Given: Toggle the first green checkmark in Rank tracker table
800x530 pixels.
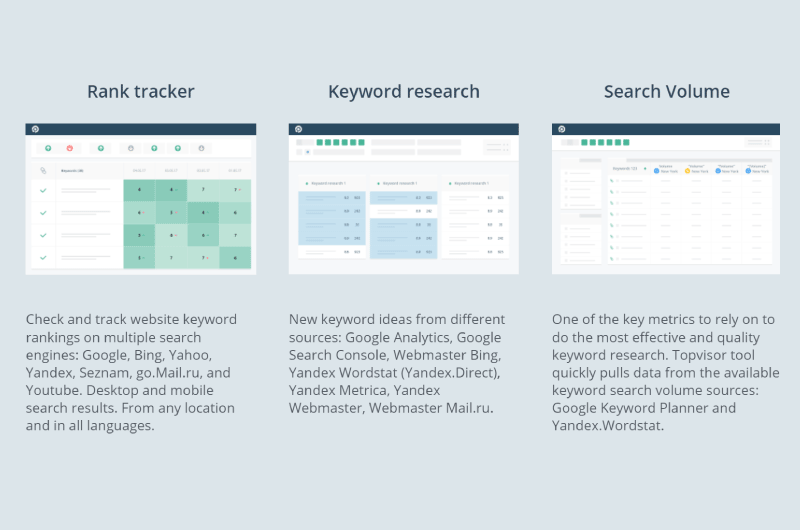Looking at the screenshot, I should [43, 190].
